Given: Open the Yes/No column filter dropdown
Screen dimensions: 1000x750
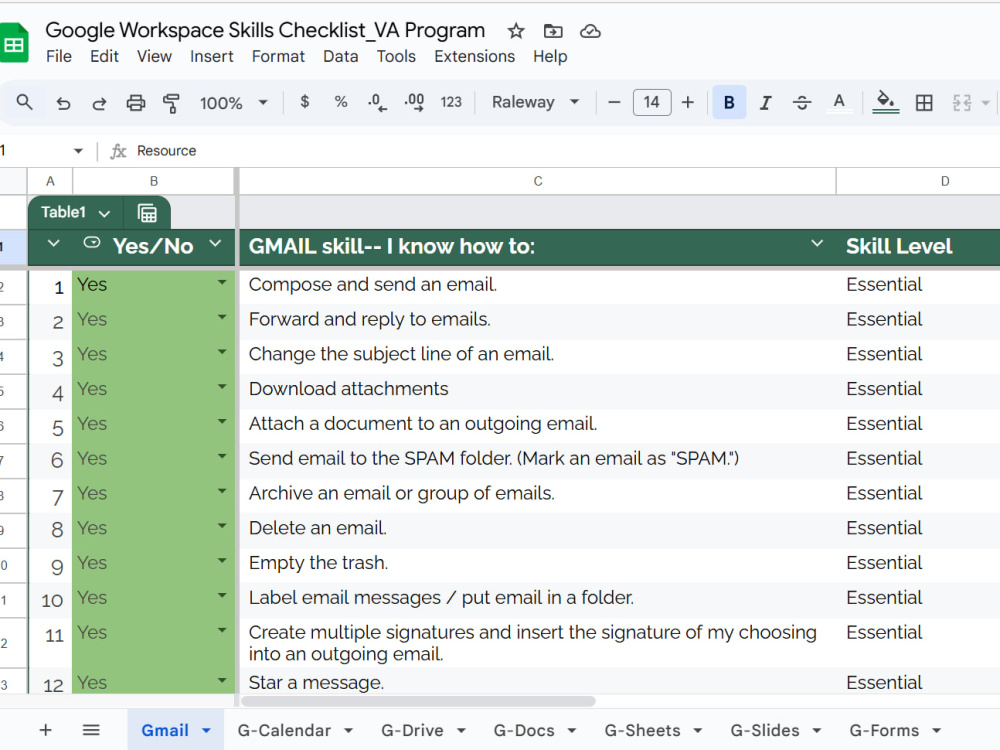Looking at the screenshot, I should (x=216, y=243).
